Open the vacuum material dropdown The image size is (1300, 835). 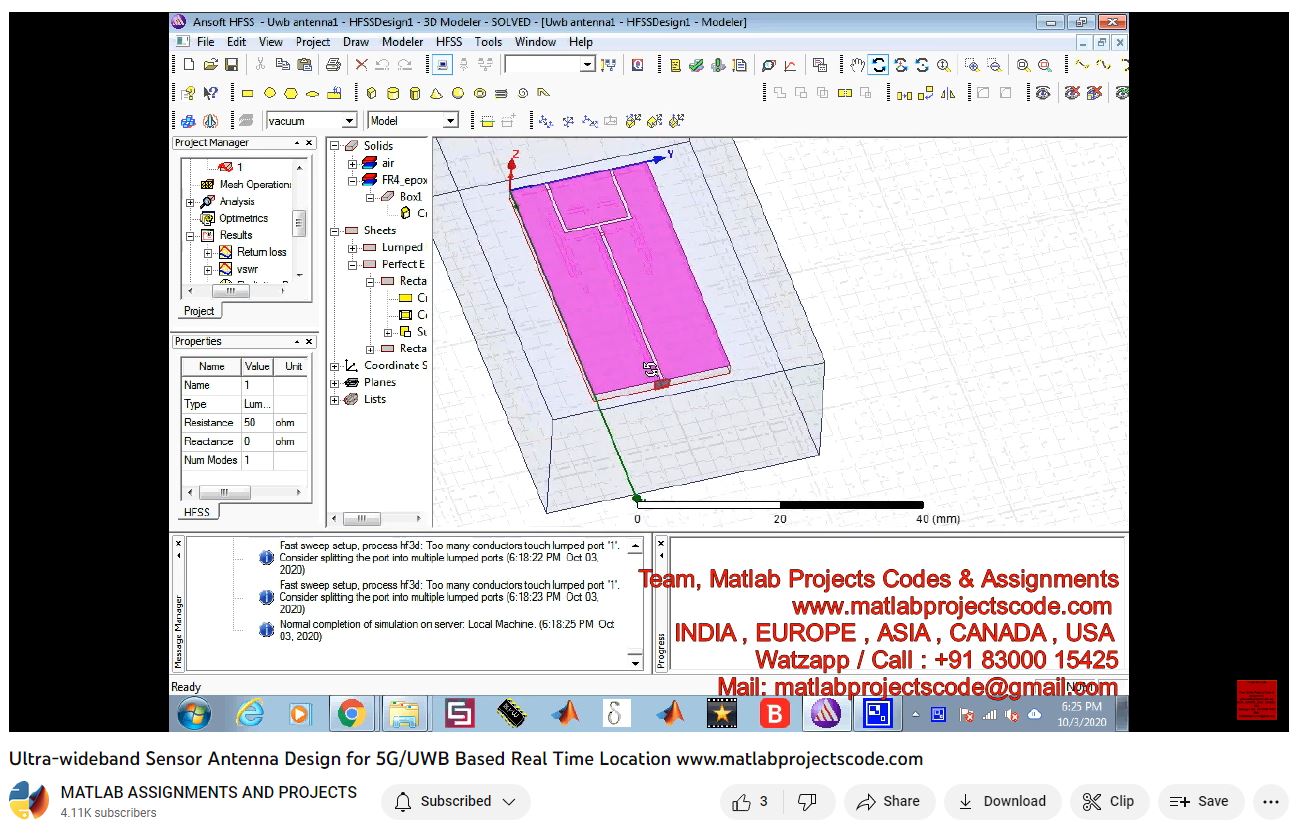349,121
